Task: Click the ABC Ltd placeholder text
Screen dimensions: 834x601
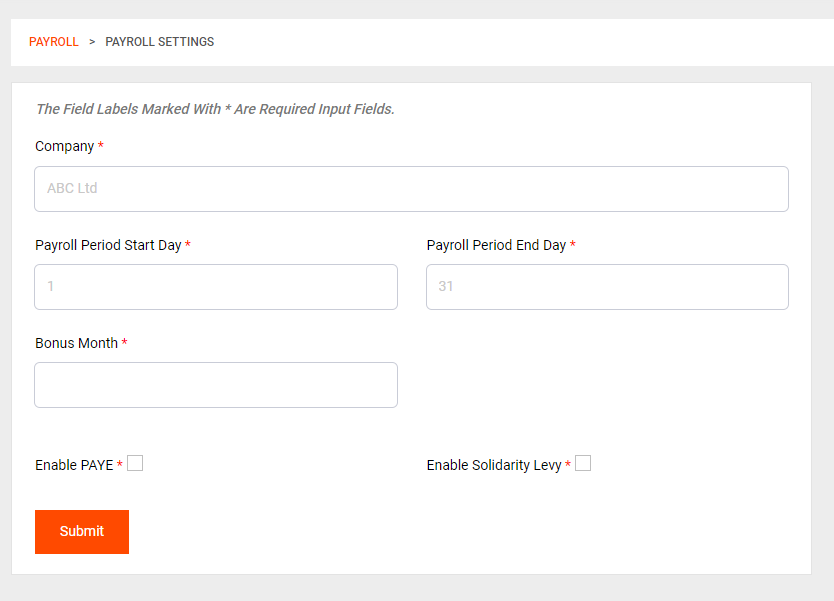Action: (70, 188)
